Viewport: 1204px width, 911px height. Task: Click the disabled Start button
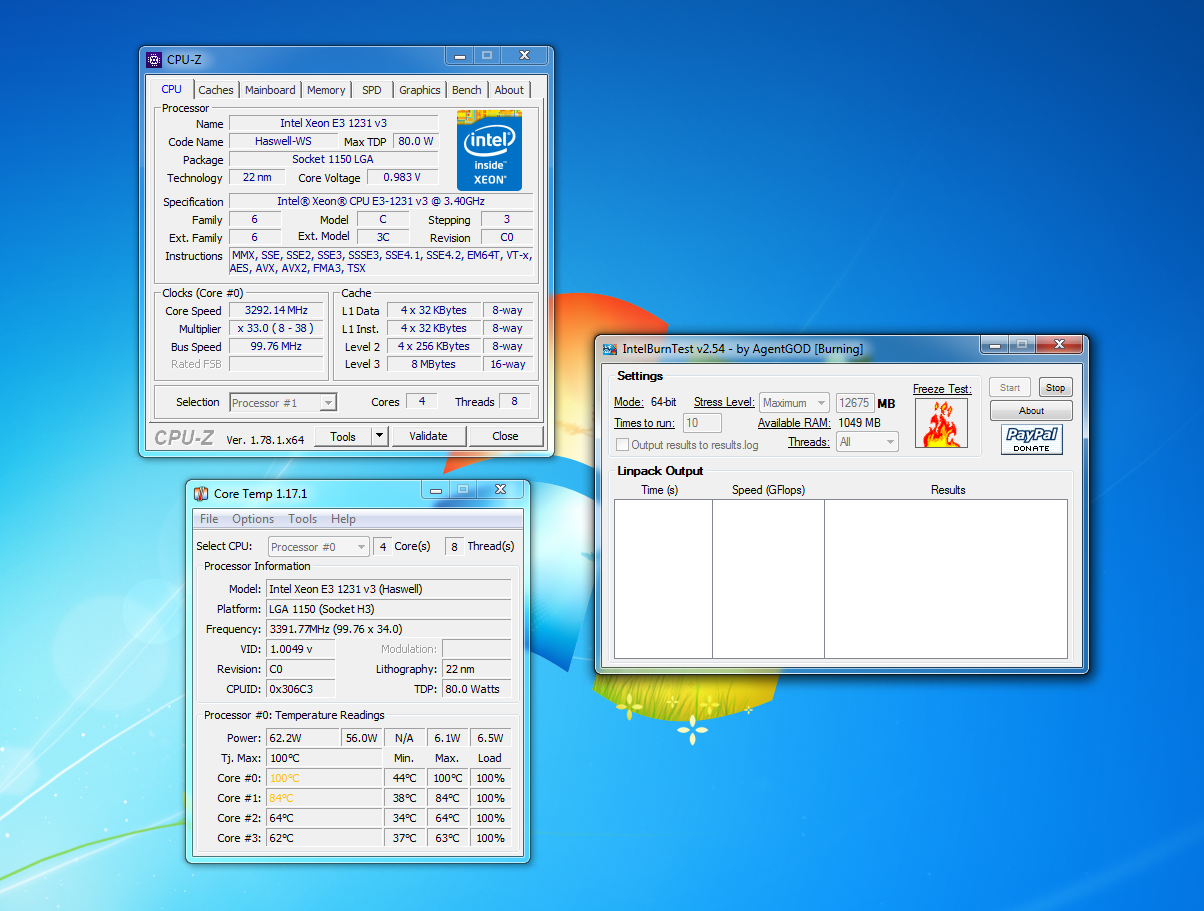coord(1010,387)
